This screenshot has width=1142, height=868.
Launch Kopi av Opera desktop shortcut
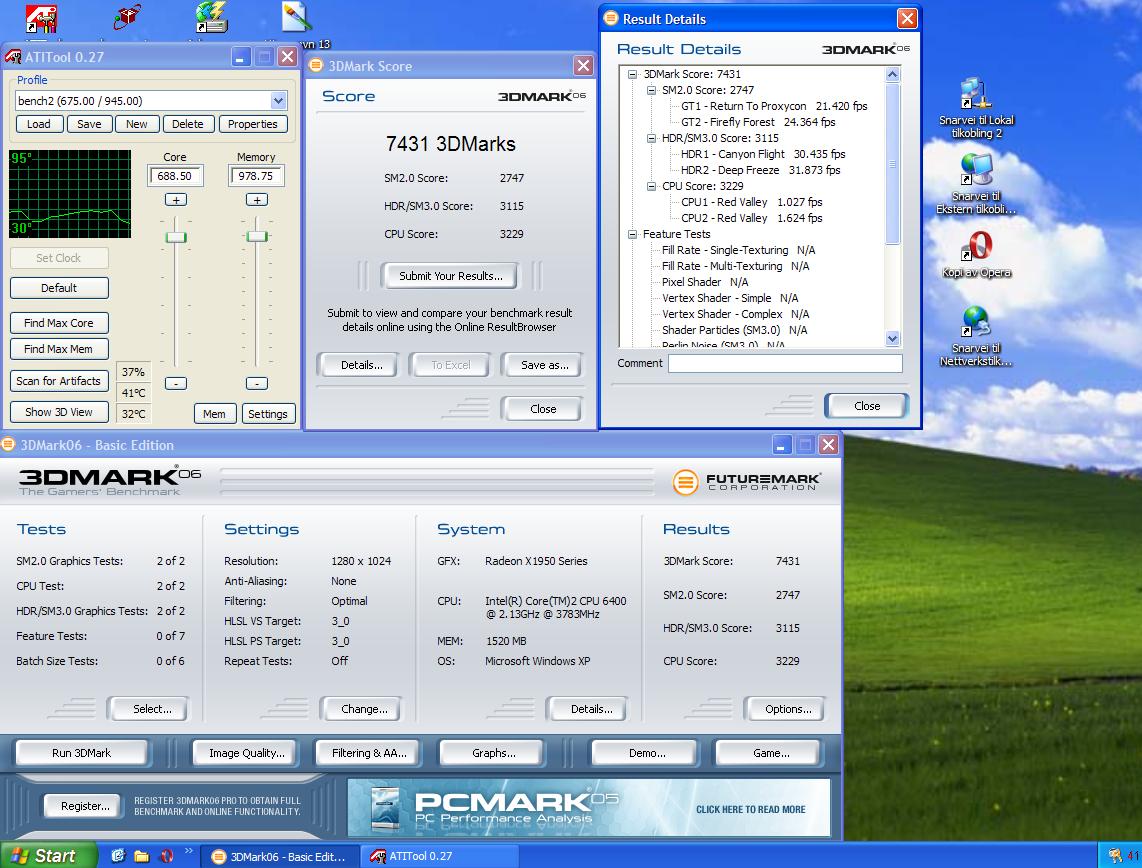pyautogui.click(x=977, y=255)
